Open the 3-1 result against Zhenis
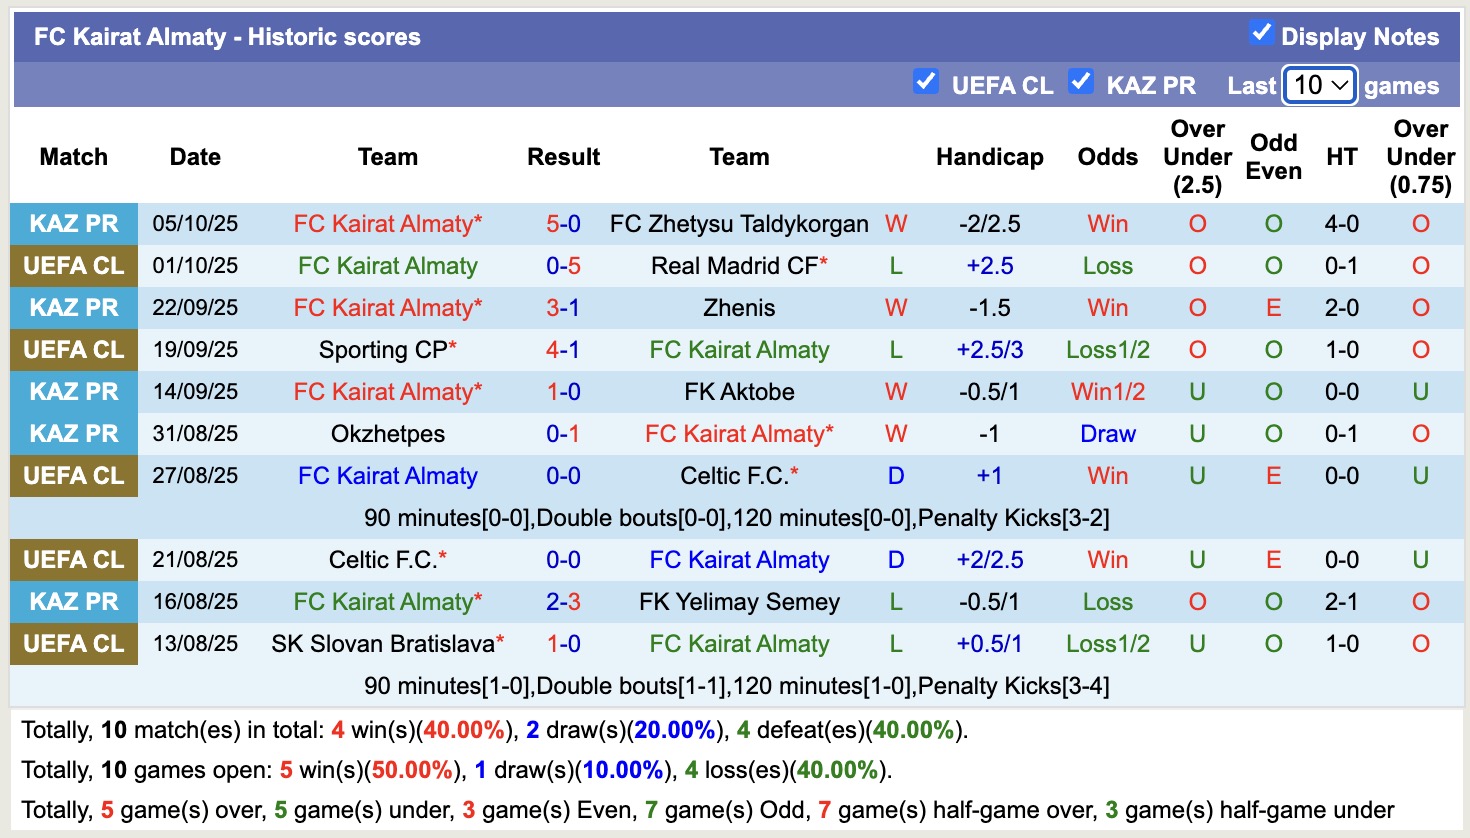Viewport: 1470px width, 838px height. [x=563, y=308]
